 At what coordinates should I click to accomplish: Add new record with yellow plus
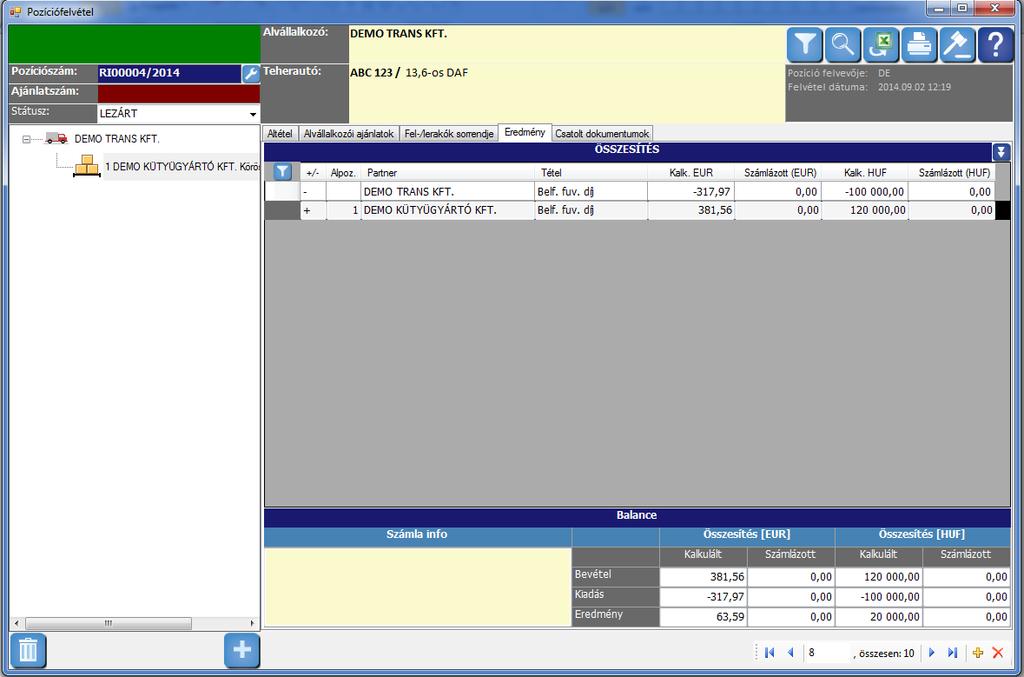point(978,652)
